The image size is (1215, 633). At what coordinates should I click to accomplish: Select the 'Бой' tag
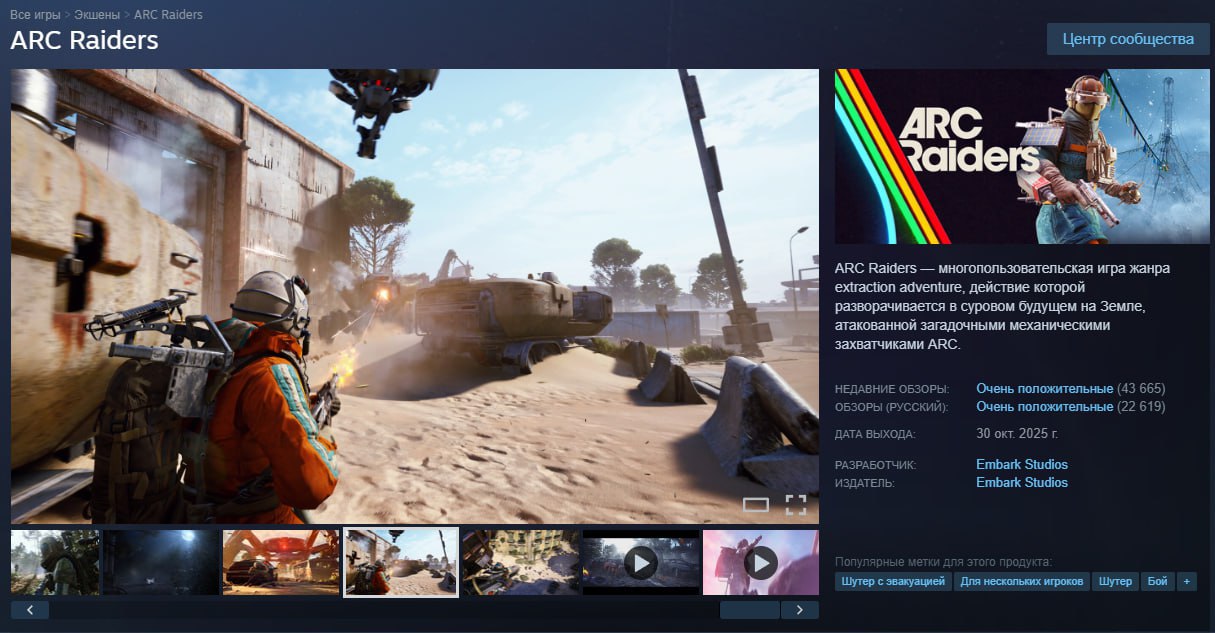(x=1157, y=581)
